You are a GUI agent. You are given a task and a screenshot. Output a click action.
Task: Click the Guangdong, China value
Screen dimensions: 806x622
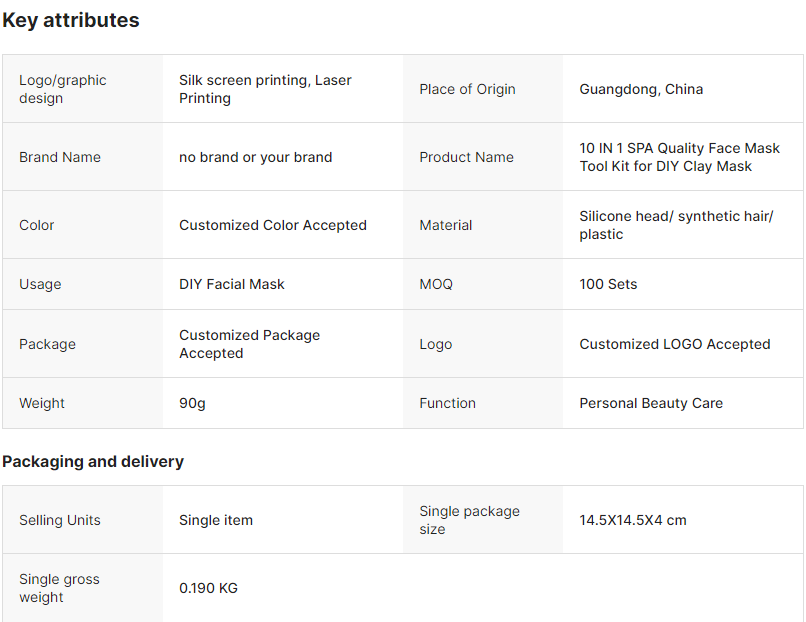click(641, 89)
